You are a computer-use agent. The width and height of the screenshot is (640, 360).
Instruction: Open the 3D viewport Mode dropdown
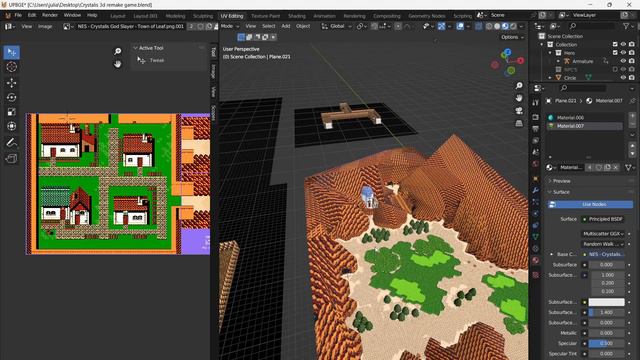pyautogui.click(x=230, y=26)
